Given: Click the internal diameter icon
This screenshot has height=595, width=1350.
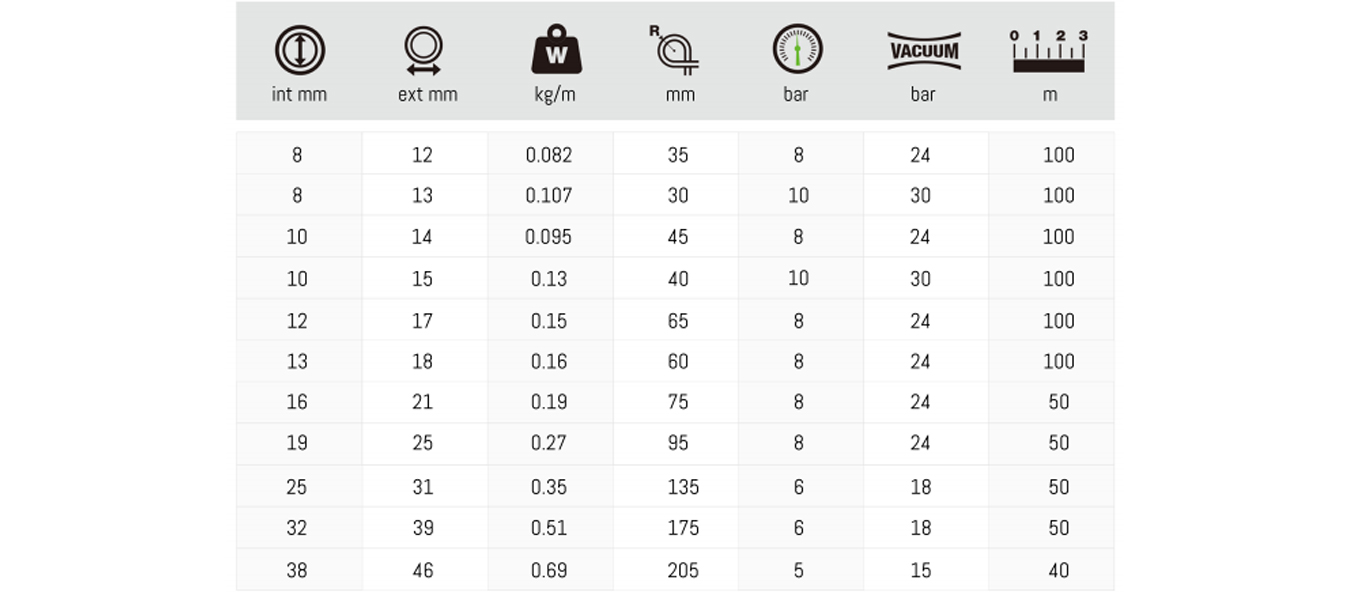Looking at the screenshot, I should pyautogui.click(x=300, y=50).
